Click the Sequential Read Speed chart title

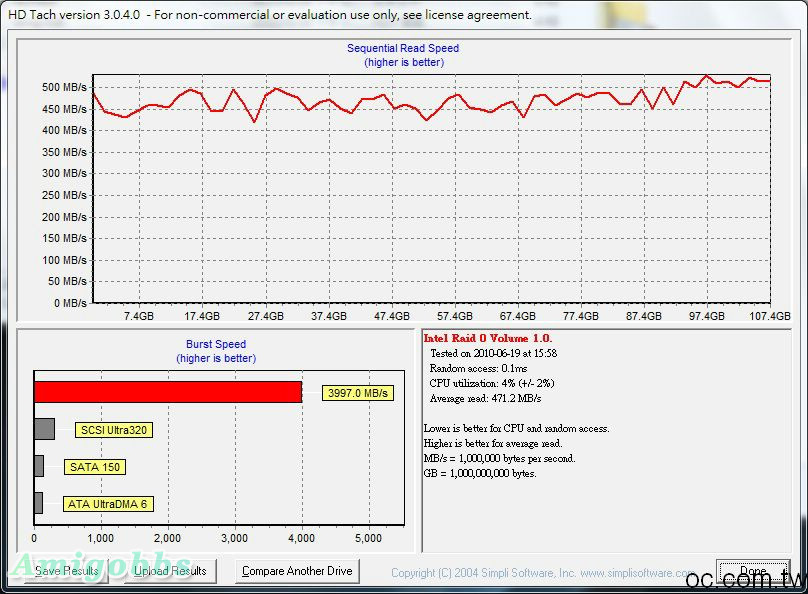(403, 48)
